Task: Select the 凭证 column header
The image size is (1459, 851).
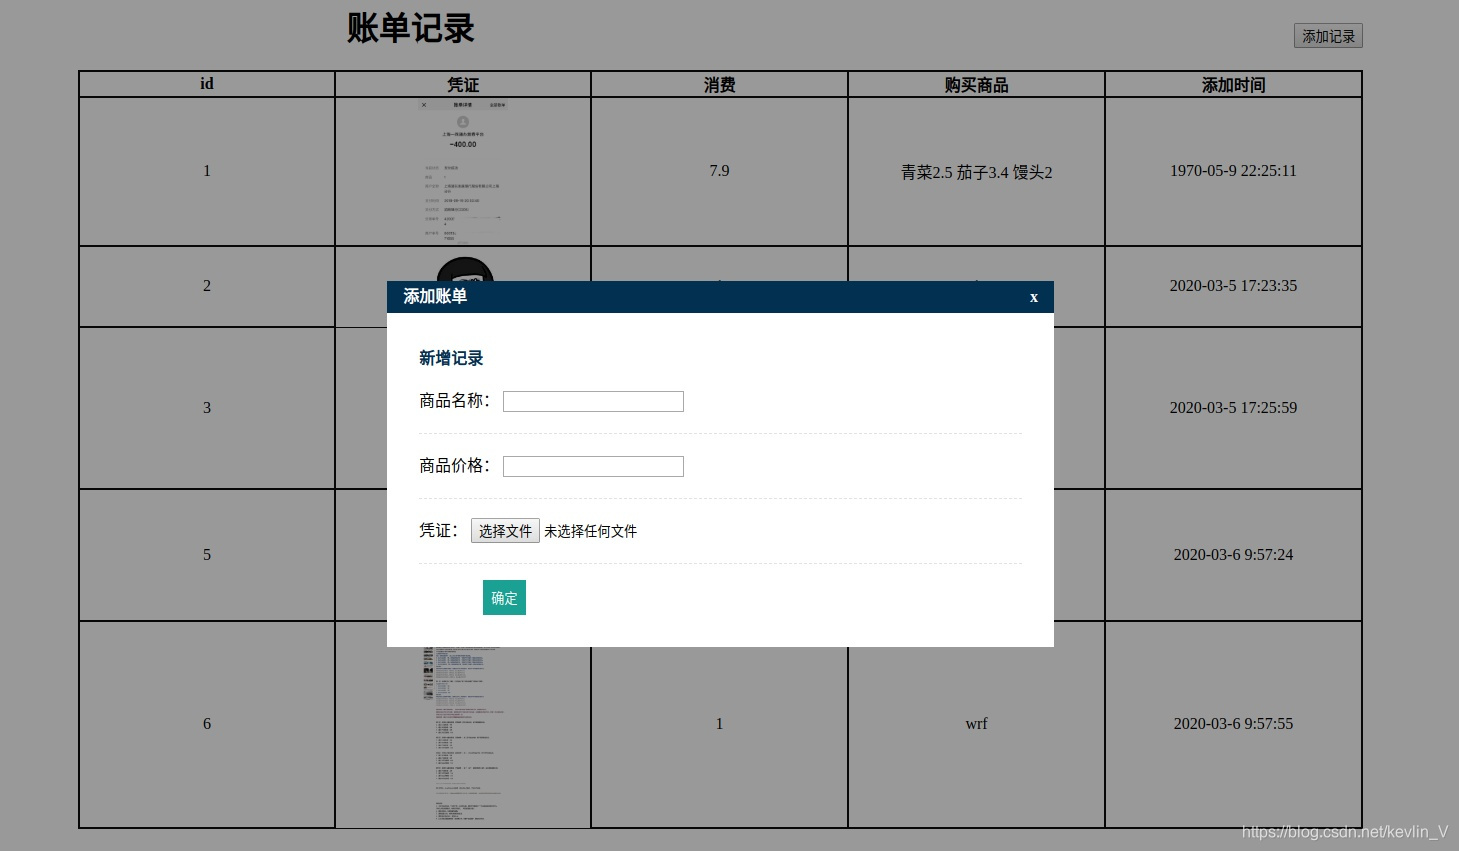Action: click(463, 84)
